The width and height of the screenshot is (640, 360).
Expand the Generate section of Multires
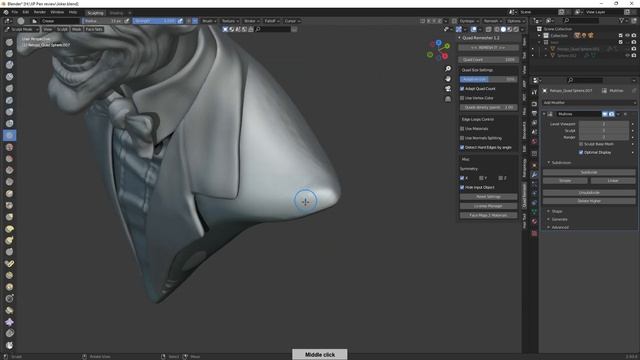click(559, 219)
